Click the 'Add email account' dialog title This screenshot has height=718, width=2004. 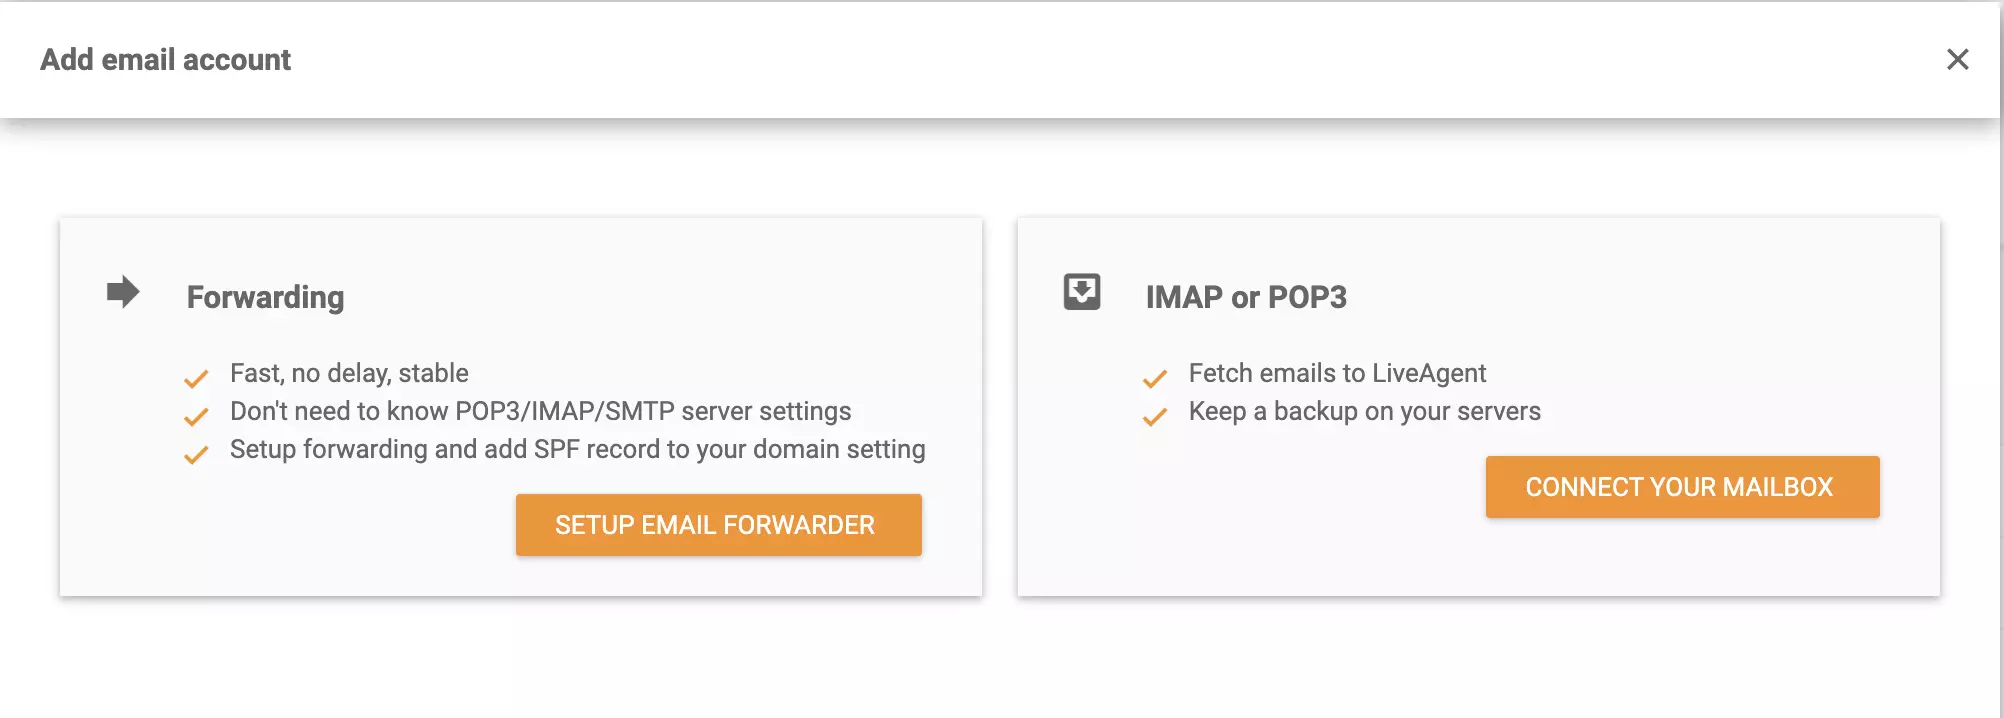click(x=165, y=59)
